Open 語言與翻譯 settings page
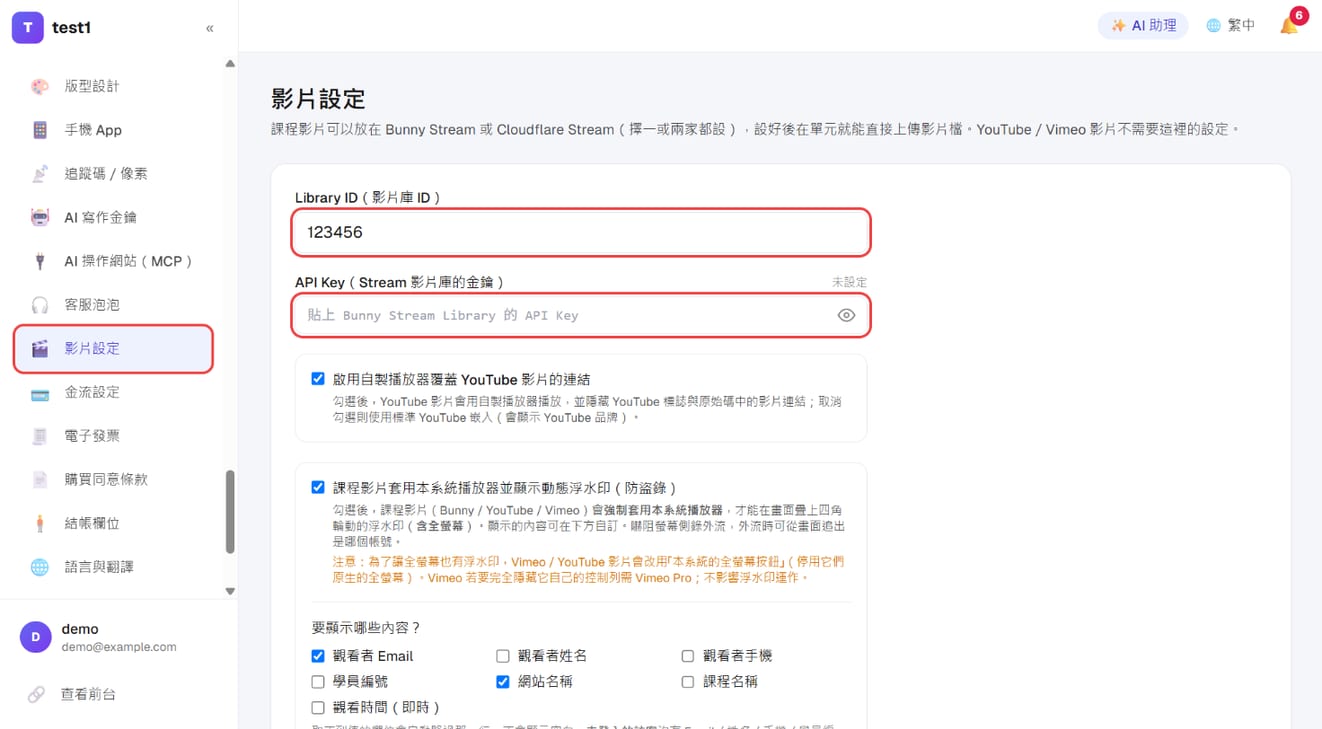Viewport: 1322px width, 729px height. tap(114, 567)
